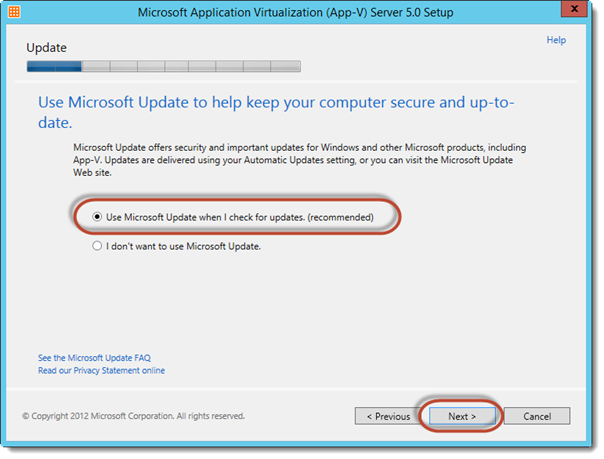
Task: Cancel the setup wizard
Action: coord(537,416)
